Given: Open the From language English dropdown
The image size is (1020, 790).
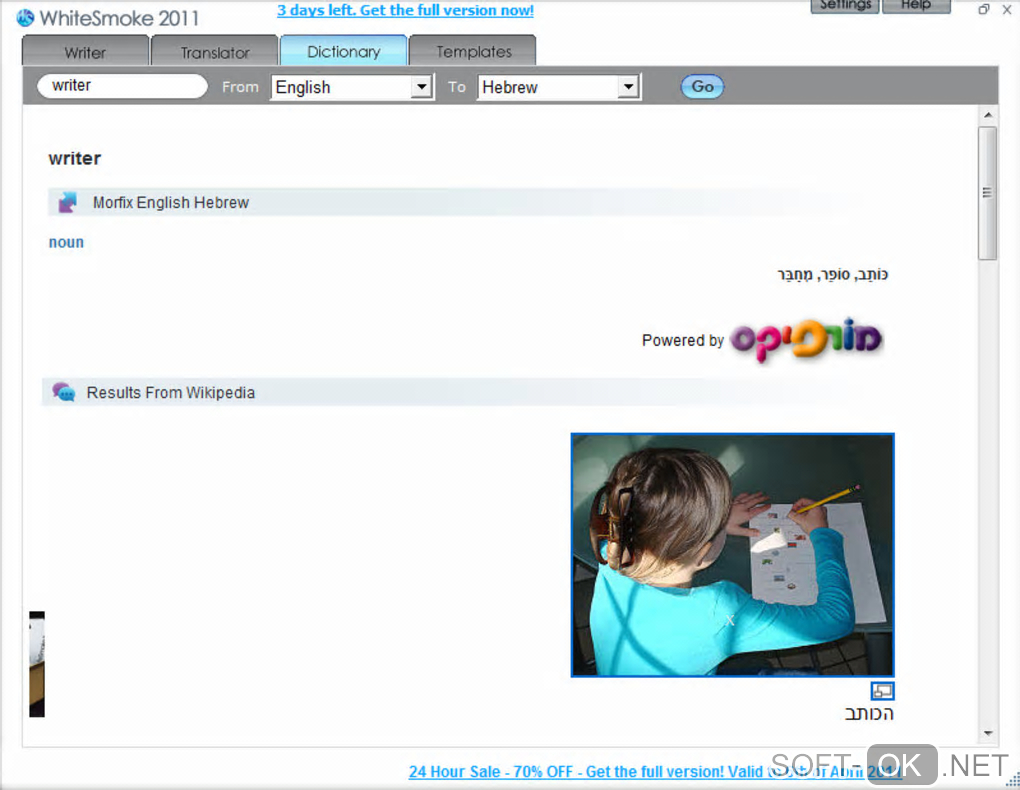Looking at the screenshot, I should pyautogui.click(x=353, y=87).
